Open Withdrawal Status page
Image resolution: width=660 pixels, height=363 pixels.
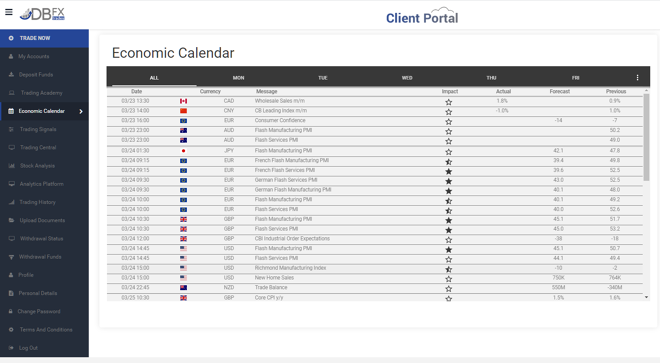pos(41,239)
